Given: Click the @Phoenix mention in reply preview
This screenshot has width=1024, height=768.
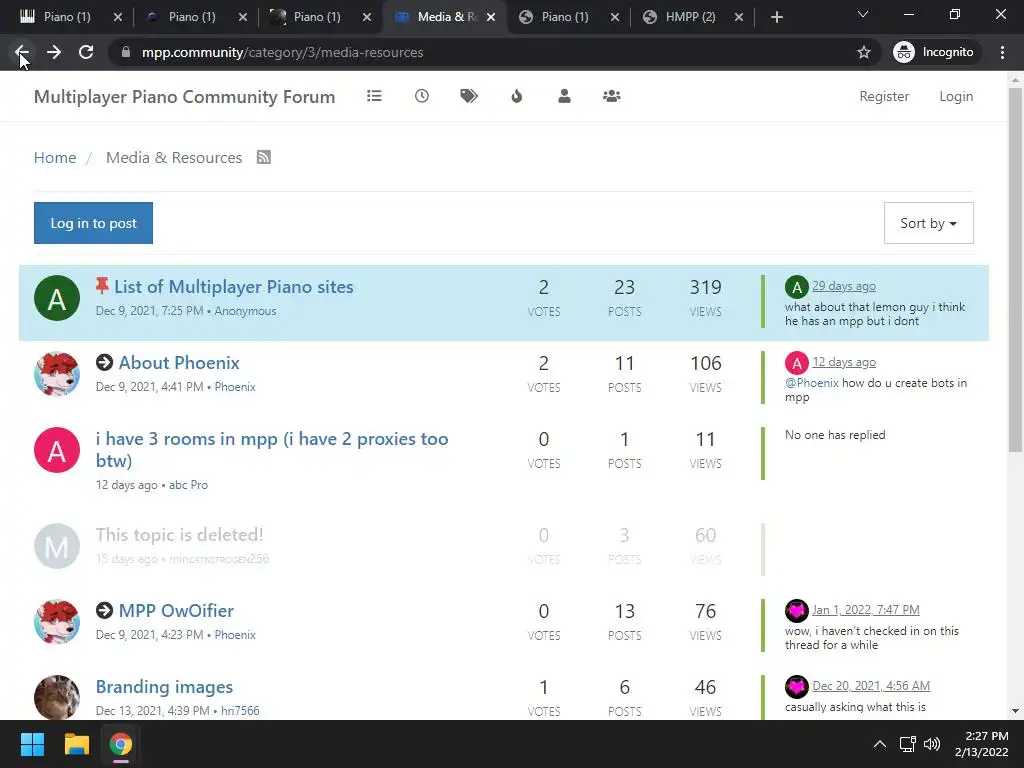Looking at the screenshot, I should coord(812,383).
